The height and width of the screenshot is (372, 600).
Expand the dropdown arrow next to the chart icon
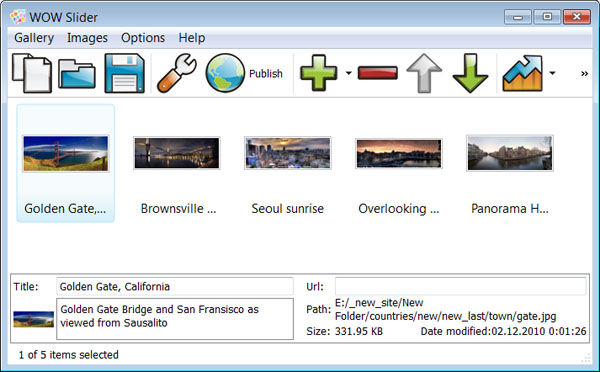click(x=552, y=73)
